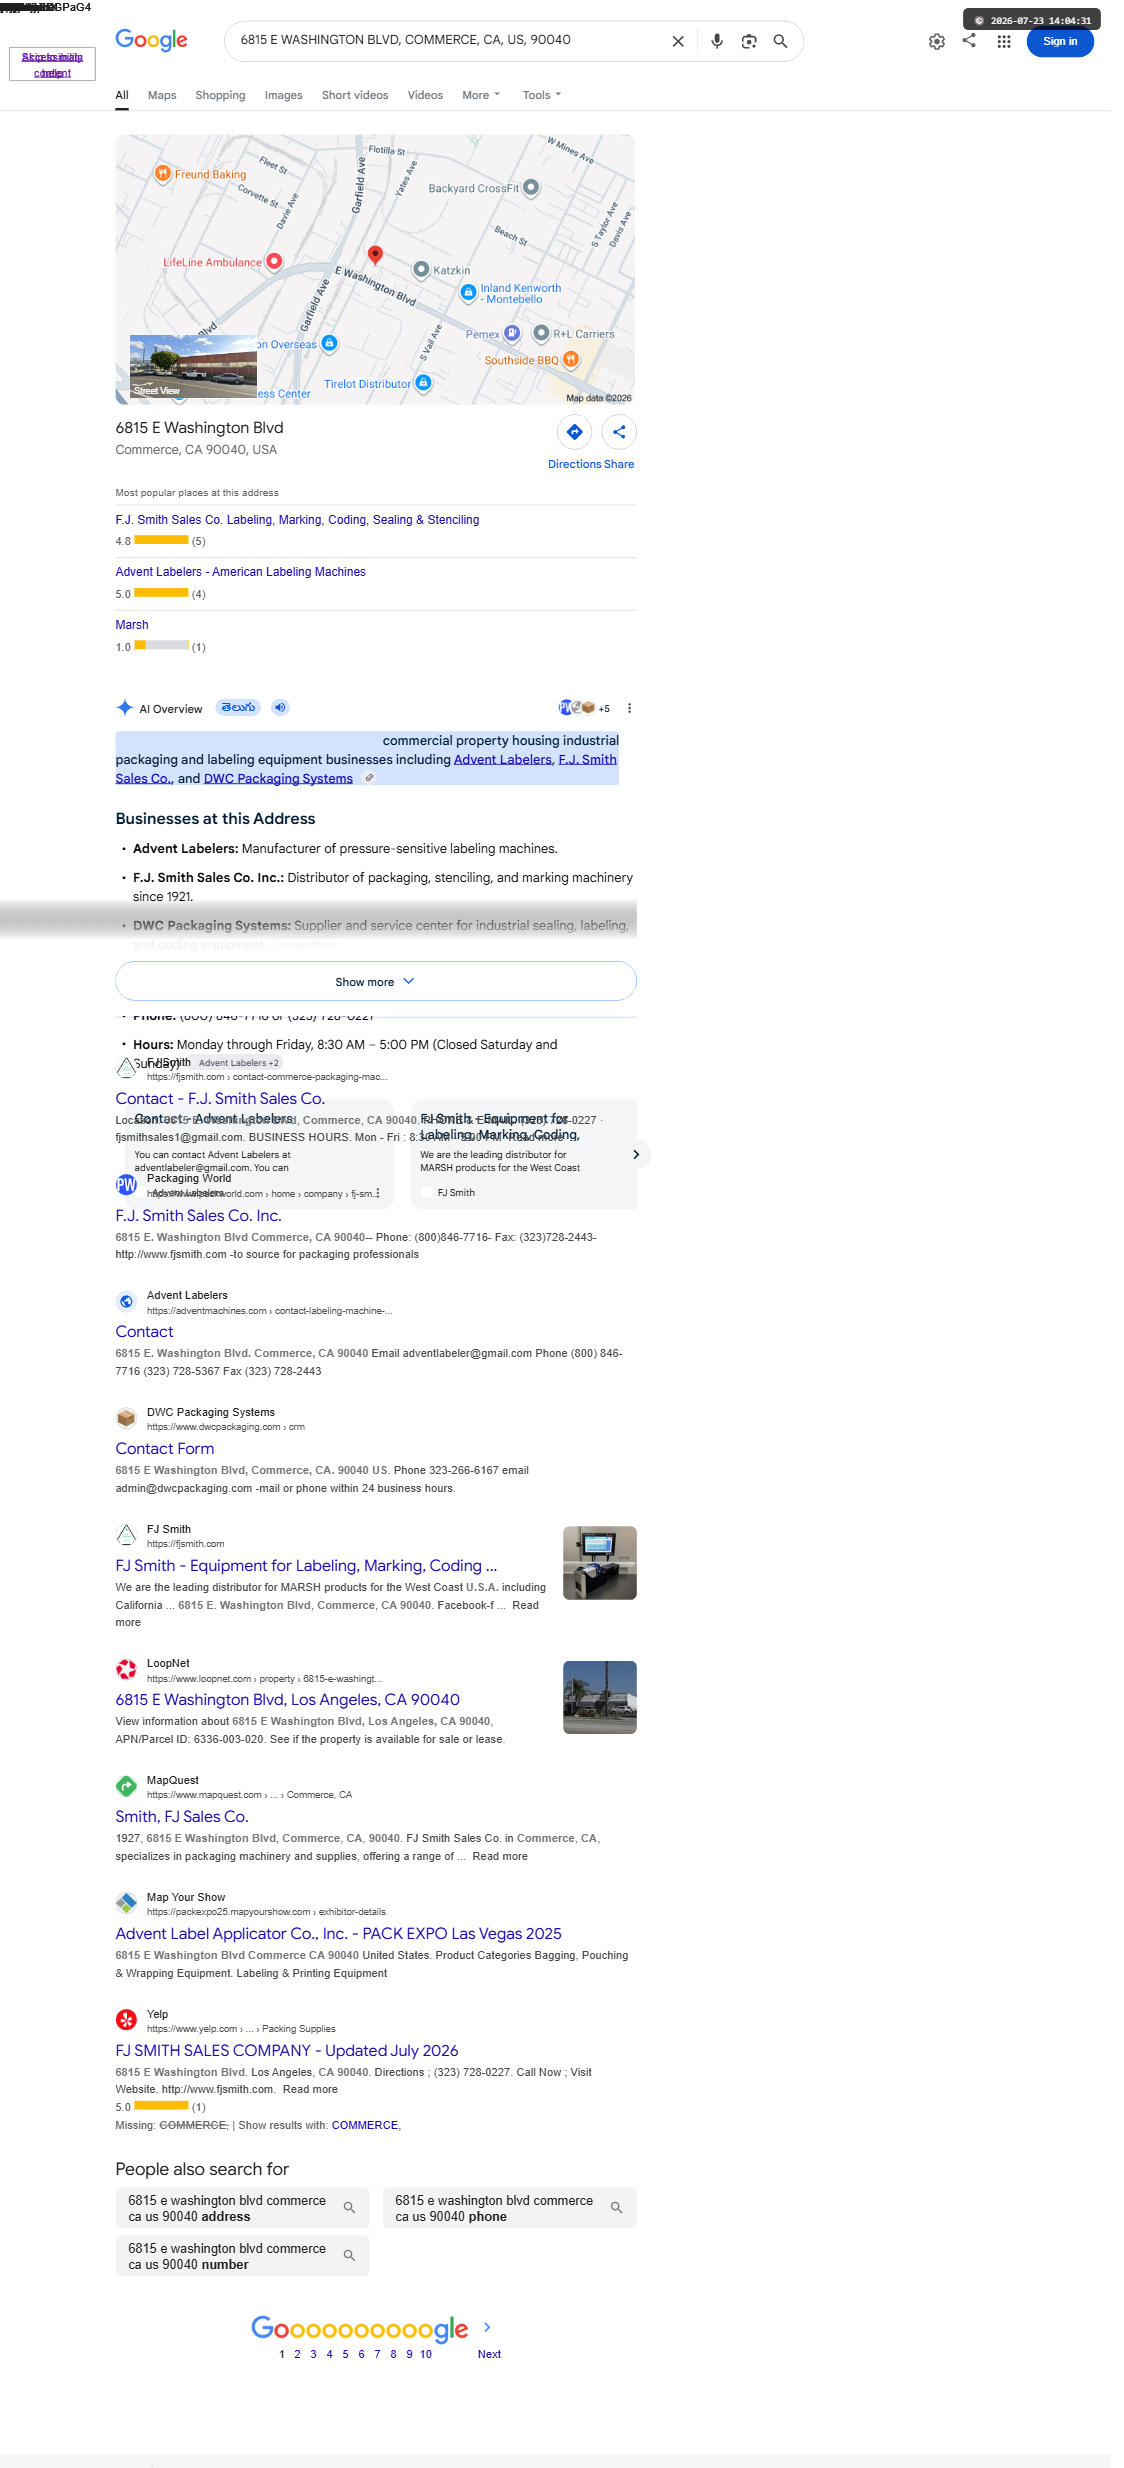Image resolution: width=1124 pixels, height=2468 pixels.
Task: Click the listen speaker icon in AI Overview
Action: tap(281, 707)
